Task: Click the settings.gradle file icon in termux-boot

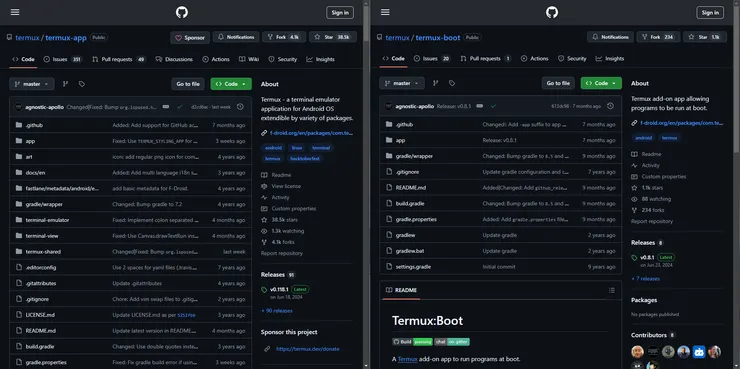Action: coord(389,267)
